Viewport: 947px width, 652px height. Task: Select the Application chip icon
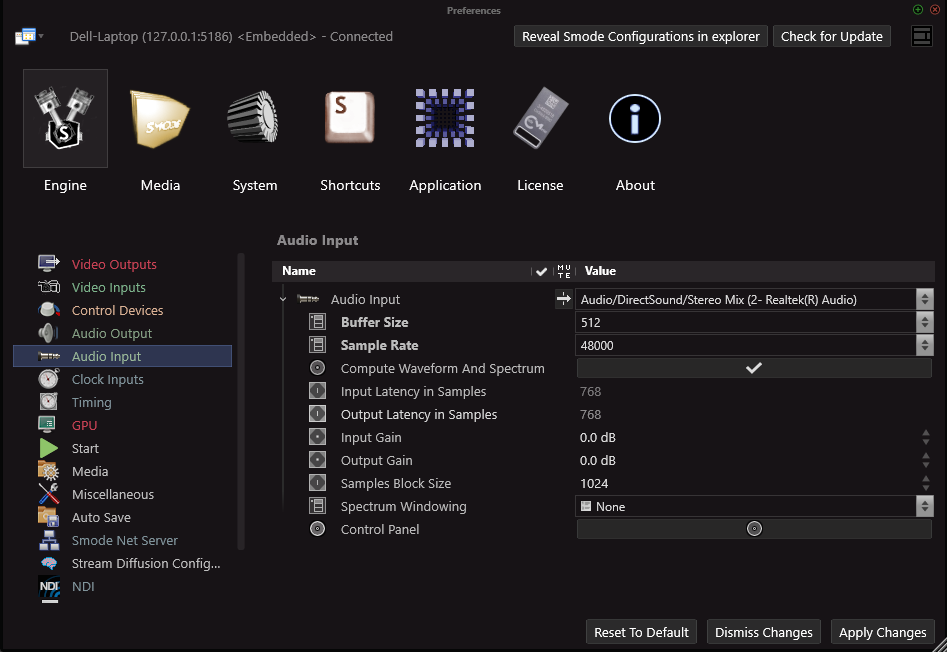(x=445, y=119)
